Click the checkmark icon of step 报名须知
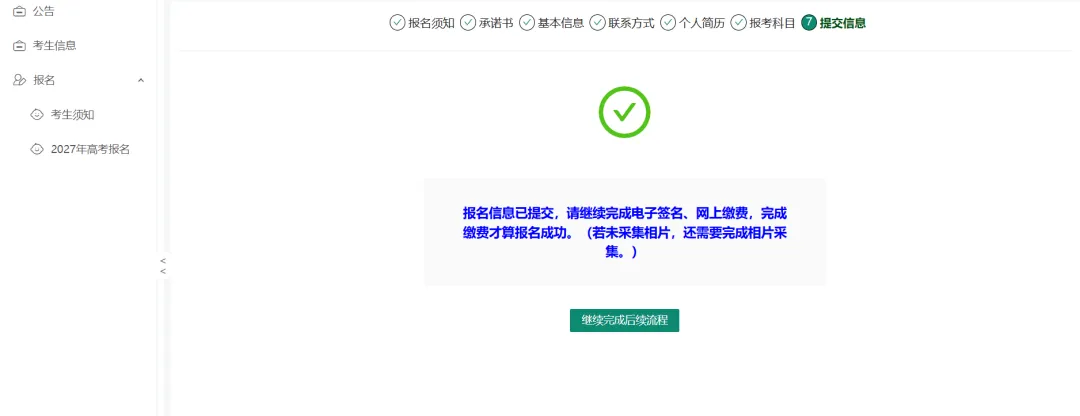 pyautogui.click(x=397, y=23)
